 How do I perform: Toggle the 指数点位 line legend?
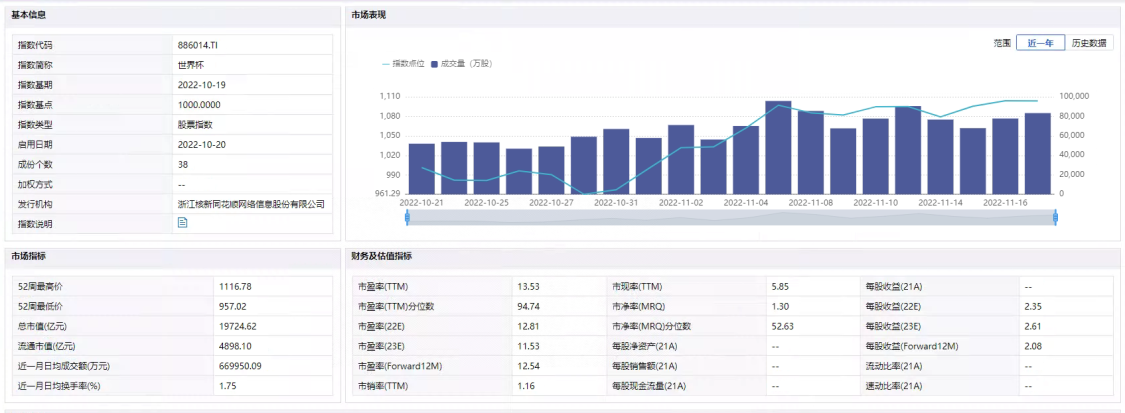click(403, 63)
